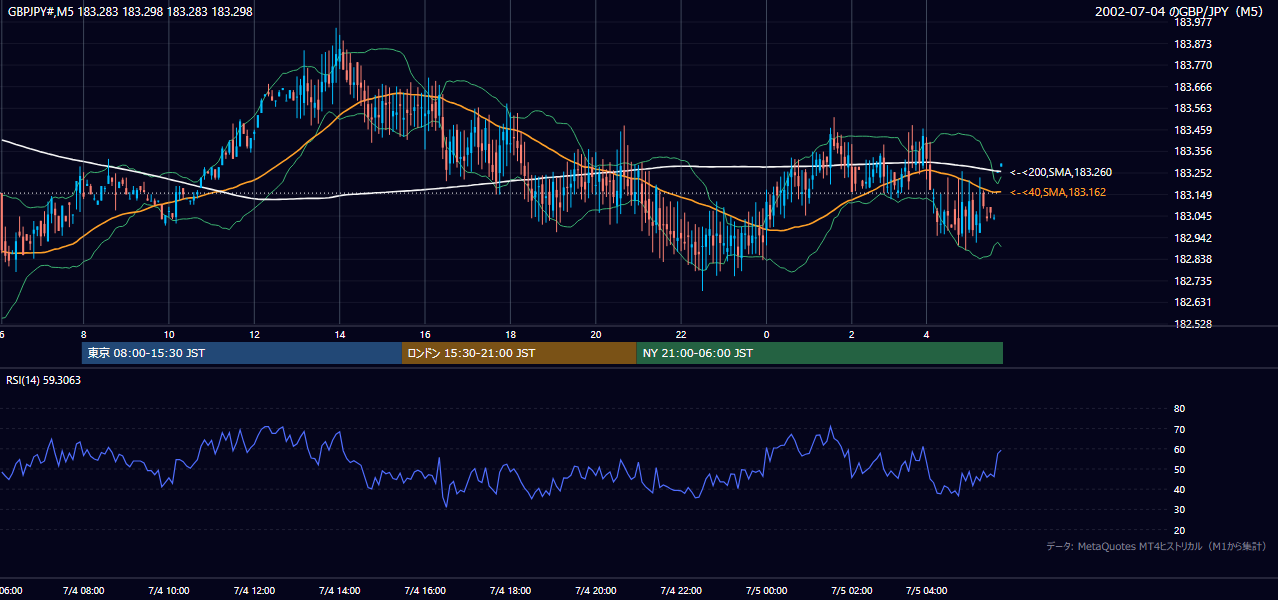The width and height of the screenshot is (1278, 600).
Task: Click hour marker 12 under the price chart
Action: coord(255,334)
